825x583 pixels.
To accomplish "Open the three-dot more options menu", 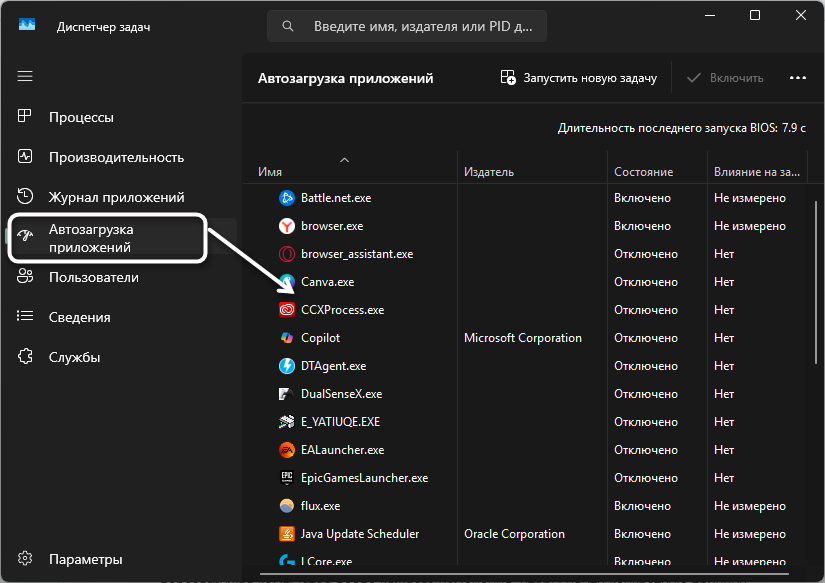I will point(797,78).
